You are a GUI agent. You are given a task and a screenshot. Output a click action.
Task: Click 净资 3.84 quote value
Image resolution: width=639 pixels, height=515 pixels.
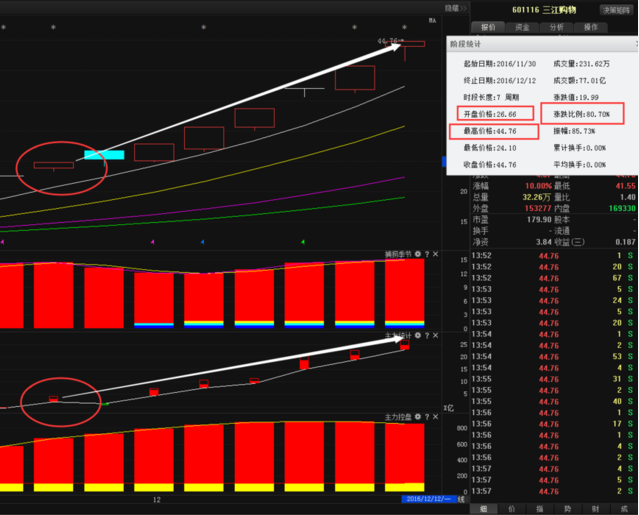[x=544, y=242]
